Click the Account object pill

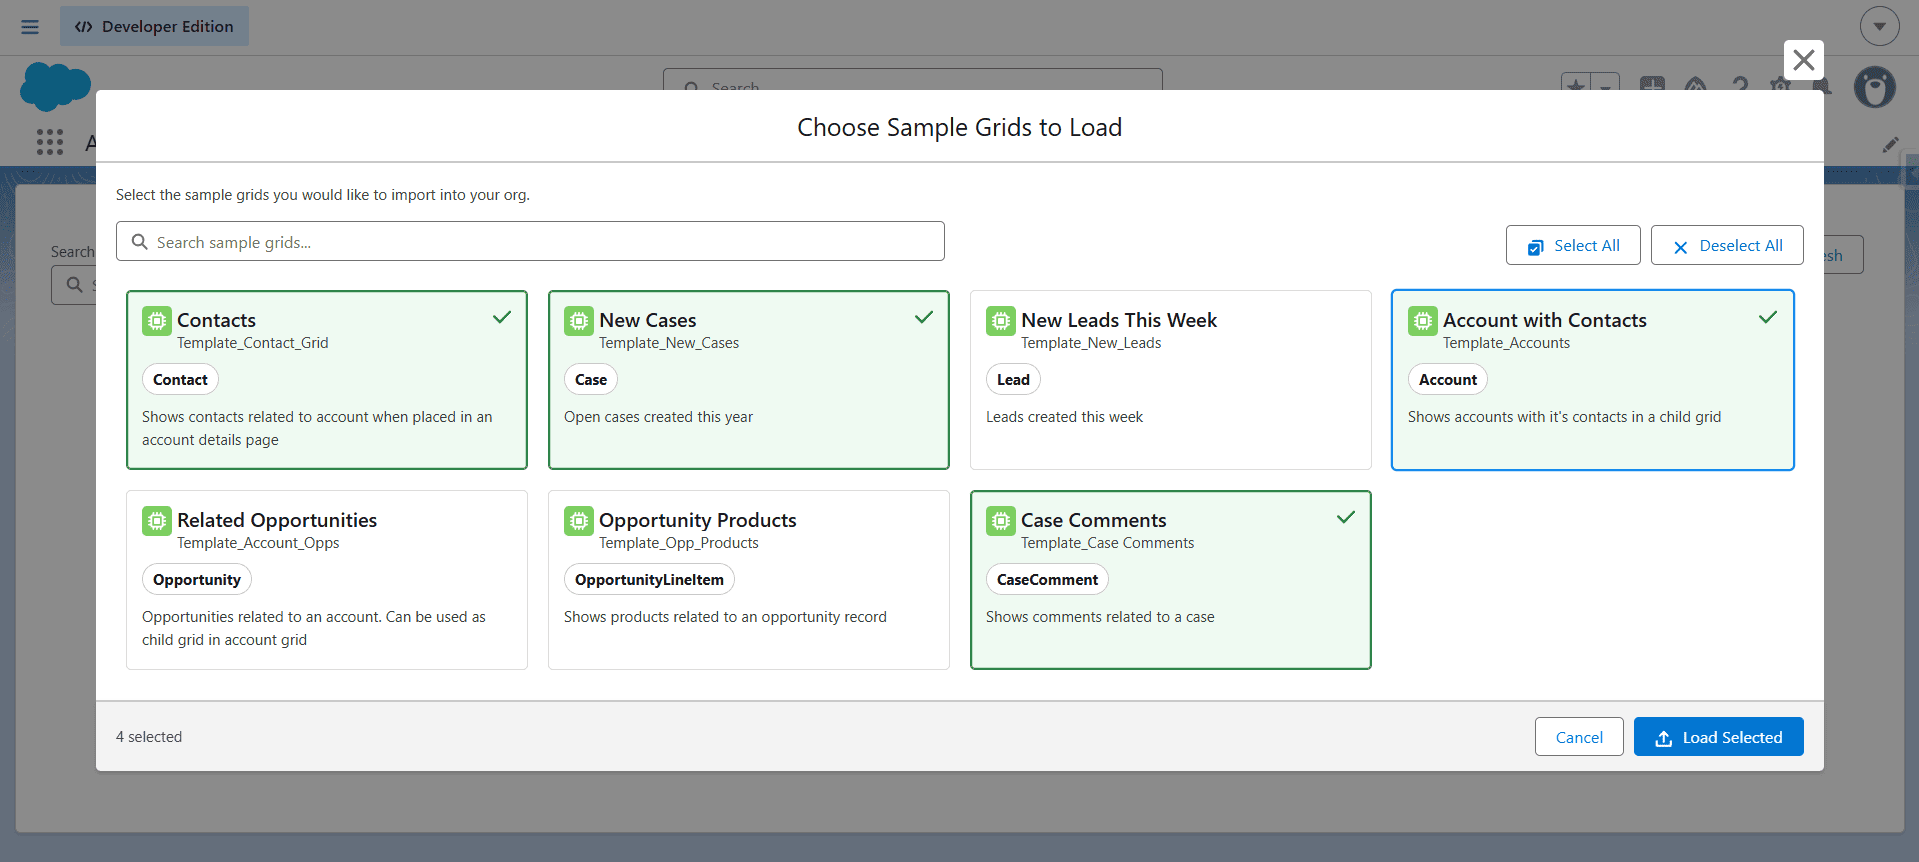coord(1448,380)
